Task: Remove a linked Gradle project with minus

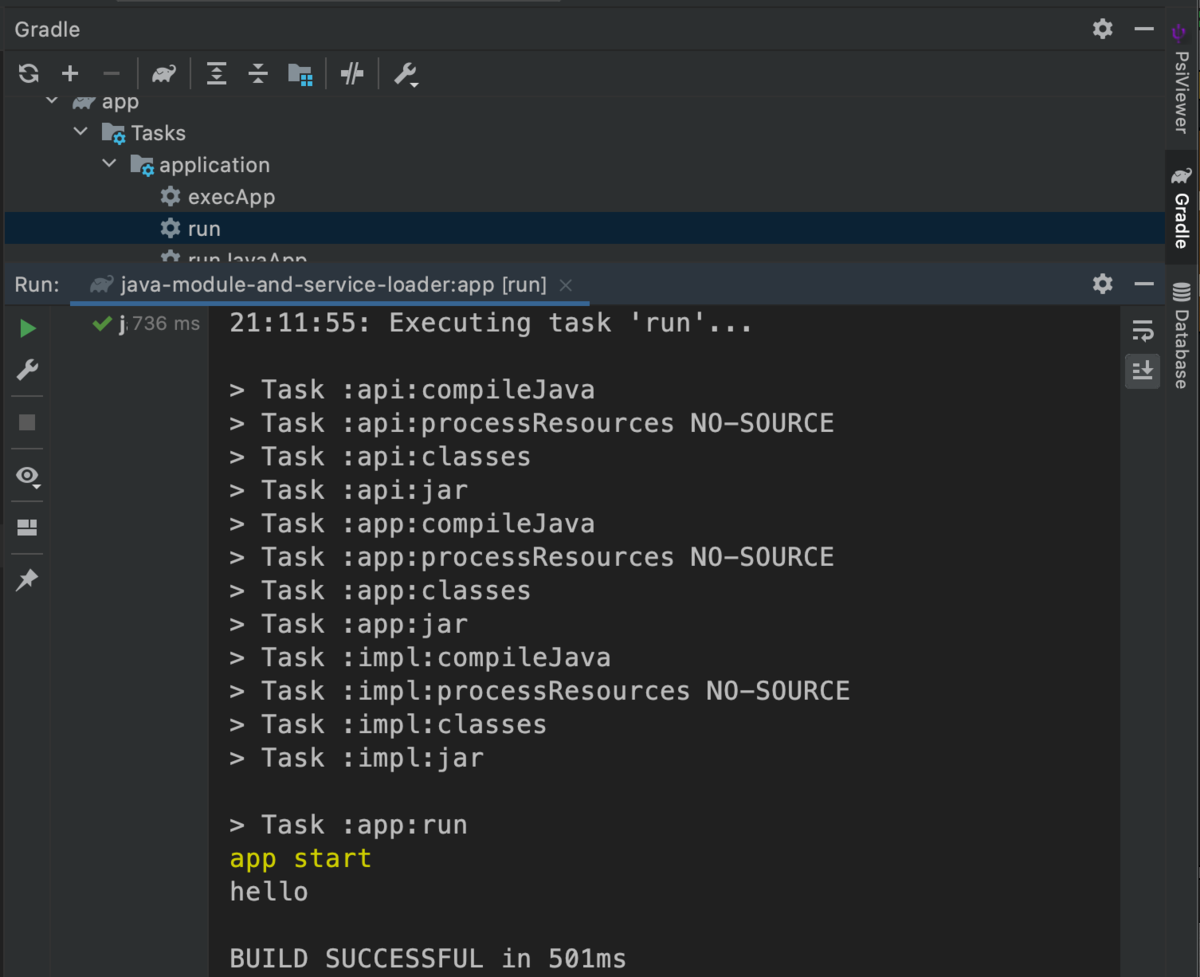Action: tap(111, 73)
